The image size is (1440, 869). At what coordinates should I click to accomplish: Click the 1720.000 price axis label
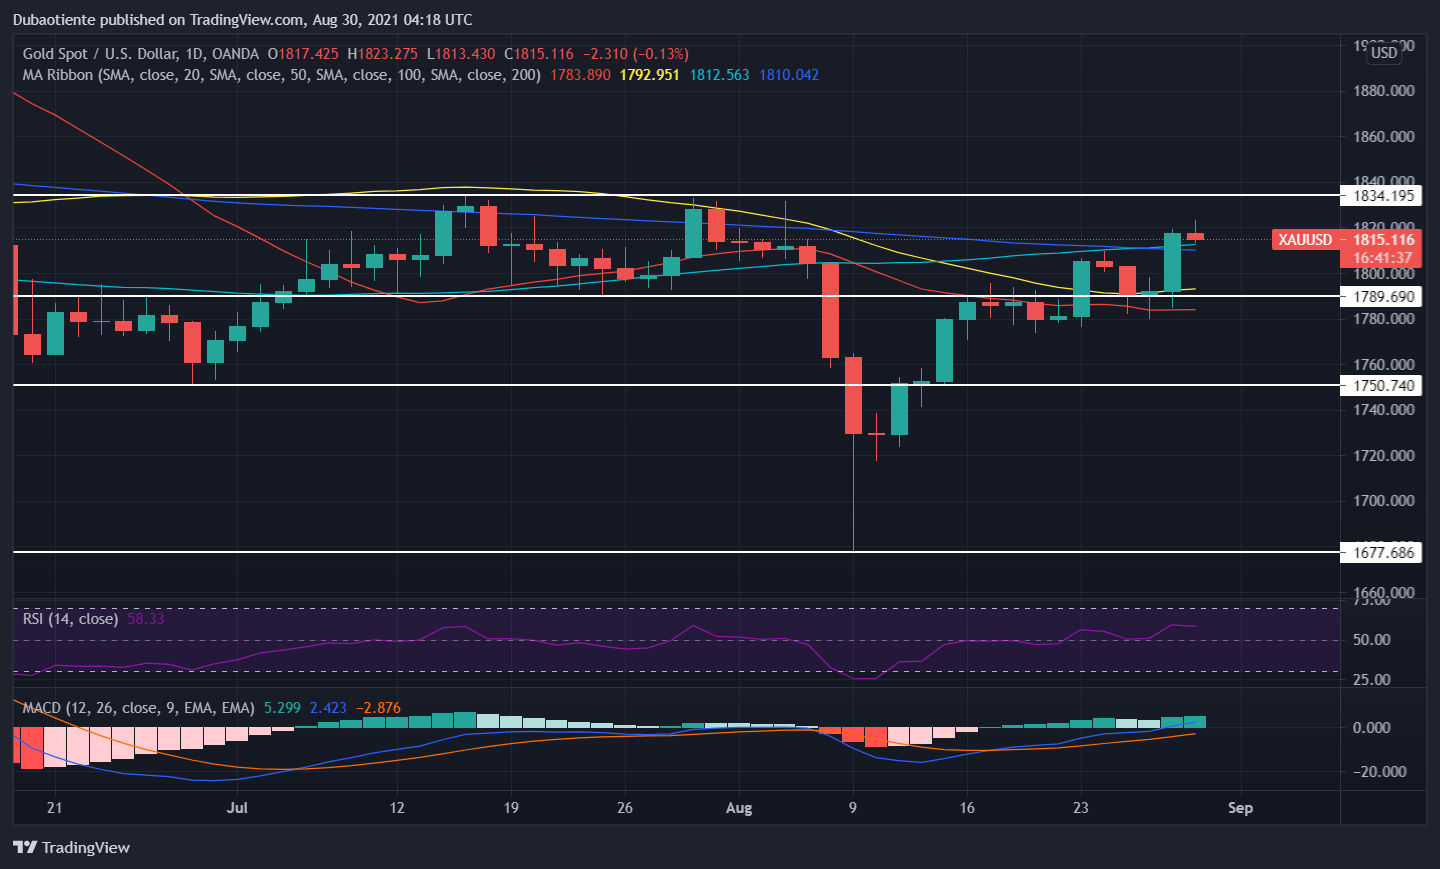(x=1384, y=456)
